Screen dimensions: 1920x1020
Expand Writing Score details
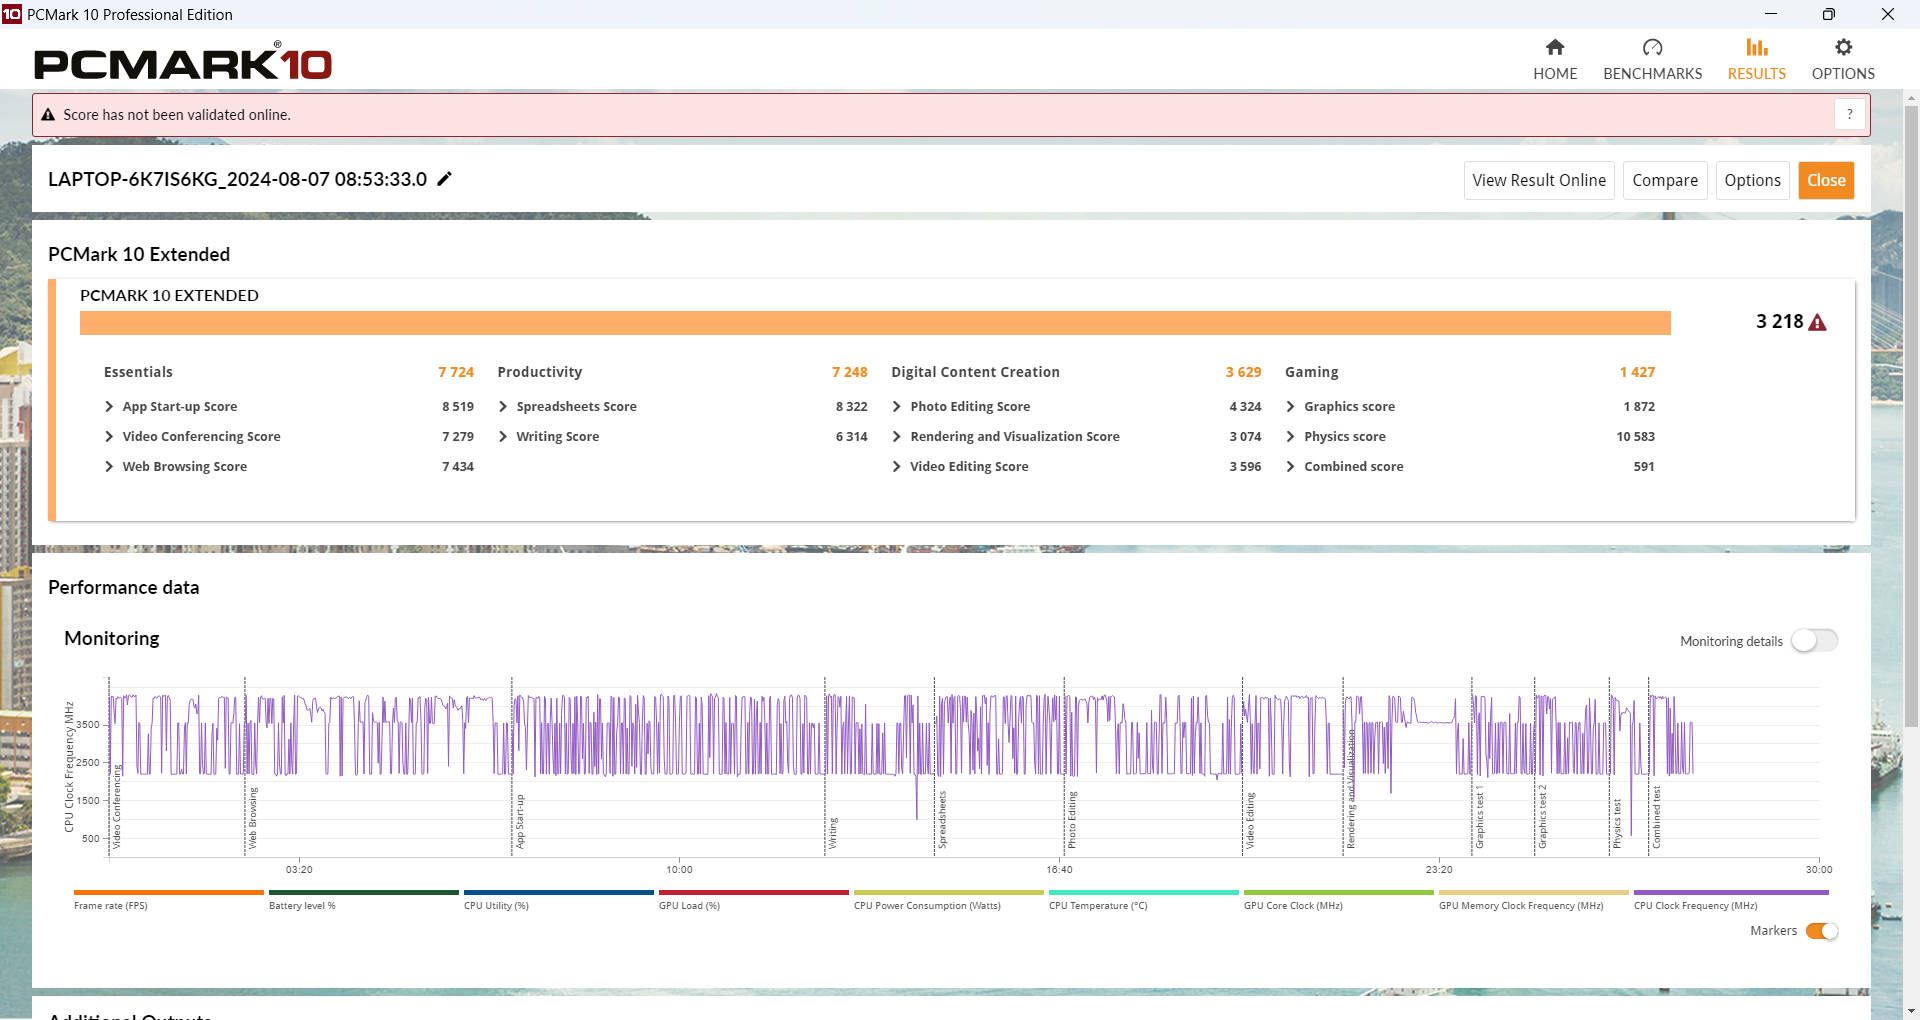click(x=503, y=436)
